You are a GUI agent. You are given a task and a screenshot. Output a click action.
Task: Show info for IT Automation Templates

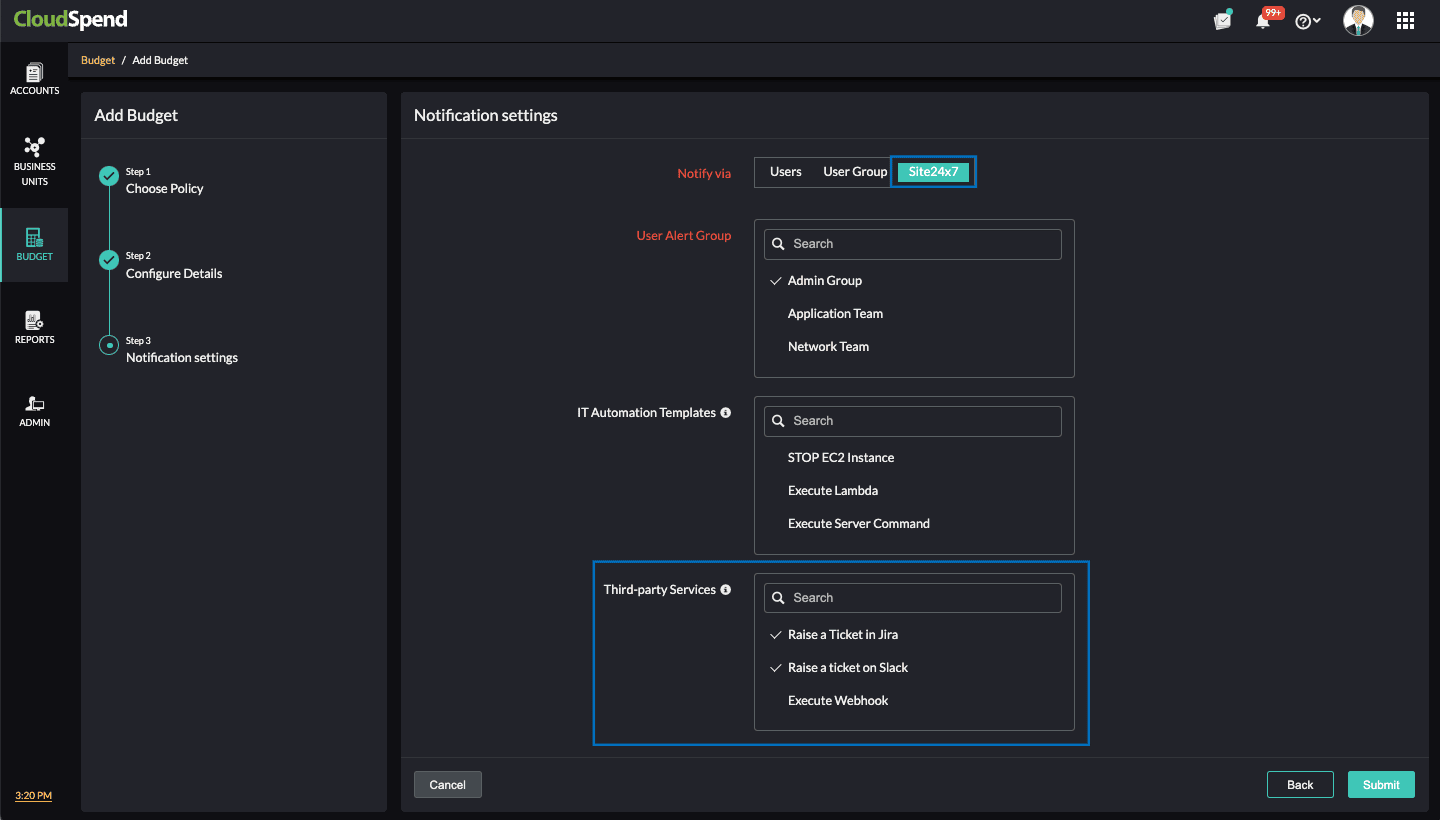click(x=726, y=412)
